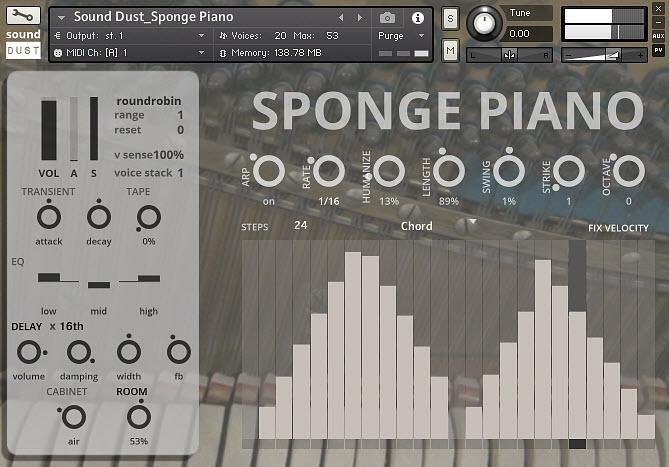Click the stereo pan slider
This screenshot has height=467, width=669.
pos(509,55)
